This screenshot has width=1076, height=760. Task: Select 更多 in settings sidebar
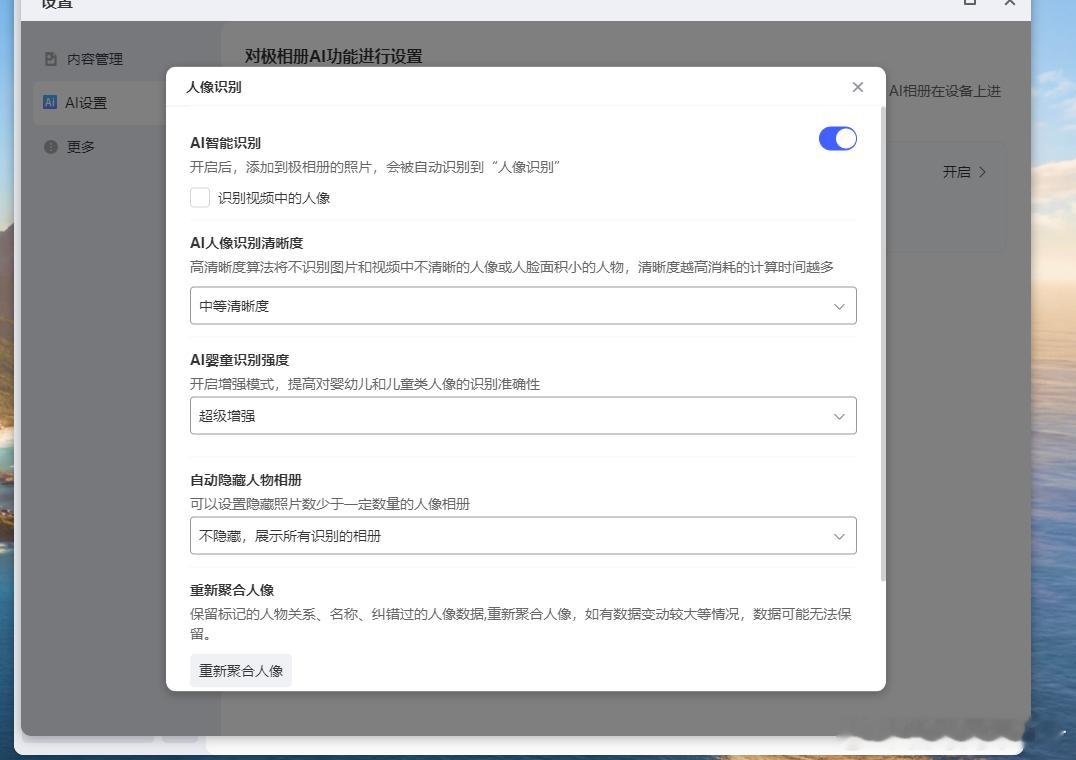click(80, 147)
